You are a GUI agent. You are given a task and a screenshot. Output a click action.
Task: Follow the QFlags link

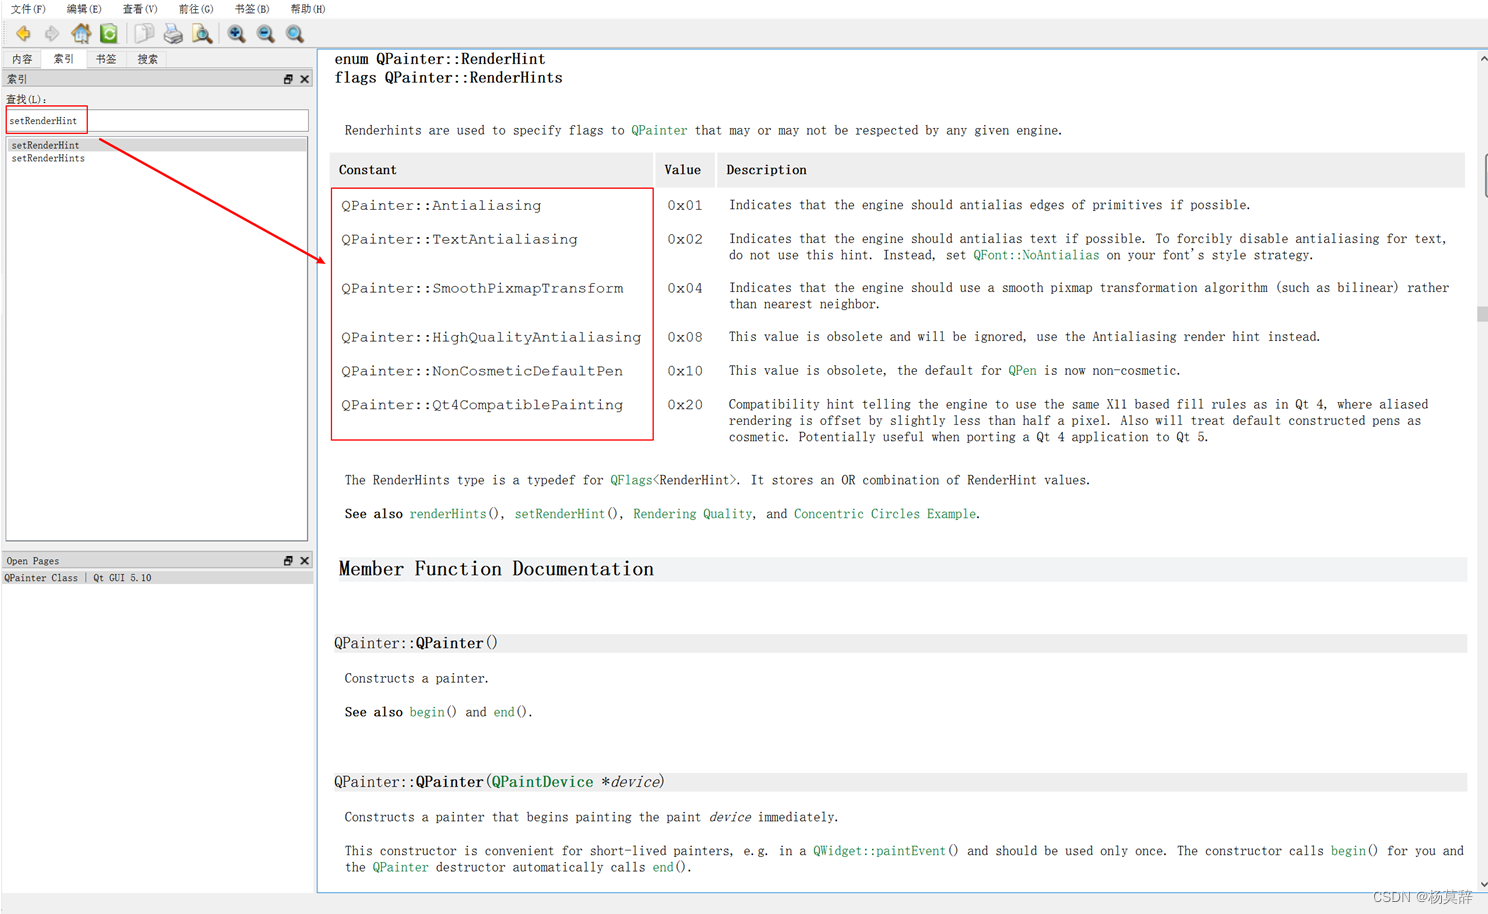[x=631, y=480]
